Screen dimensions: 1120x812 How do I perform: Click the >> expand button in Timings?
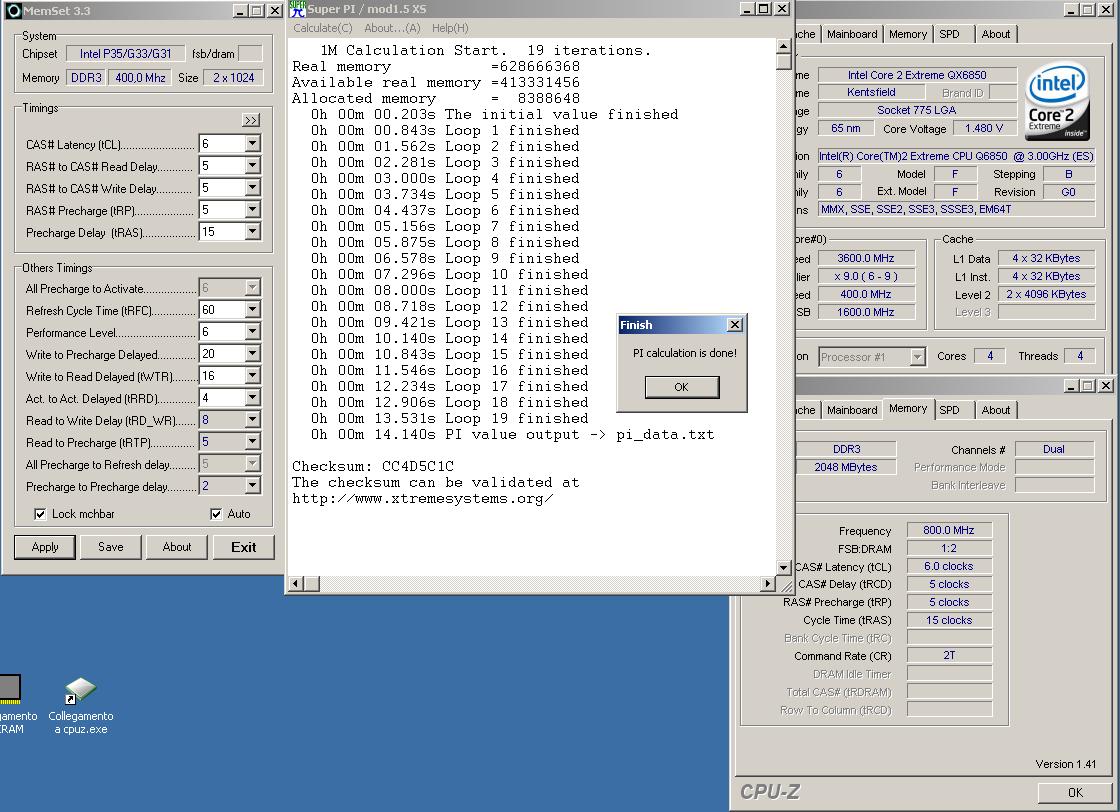(x=251, y=120)
